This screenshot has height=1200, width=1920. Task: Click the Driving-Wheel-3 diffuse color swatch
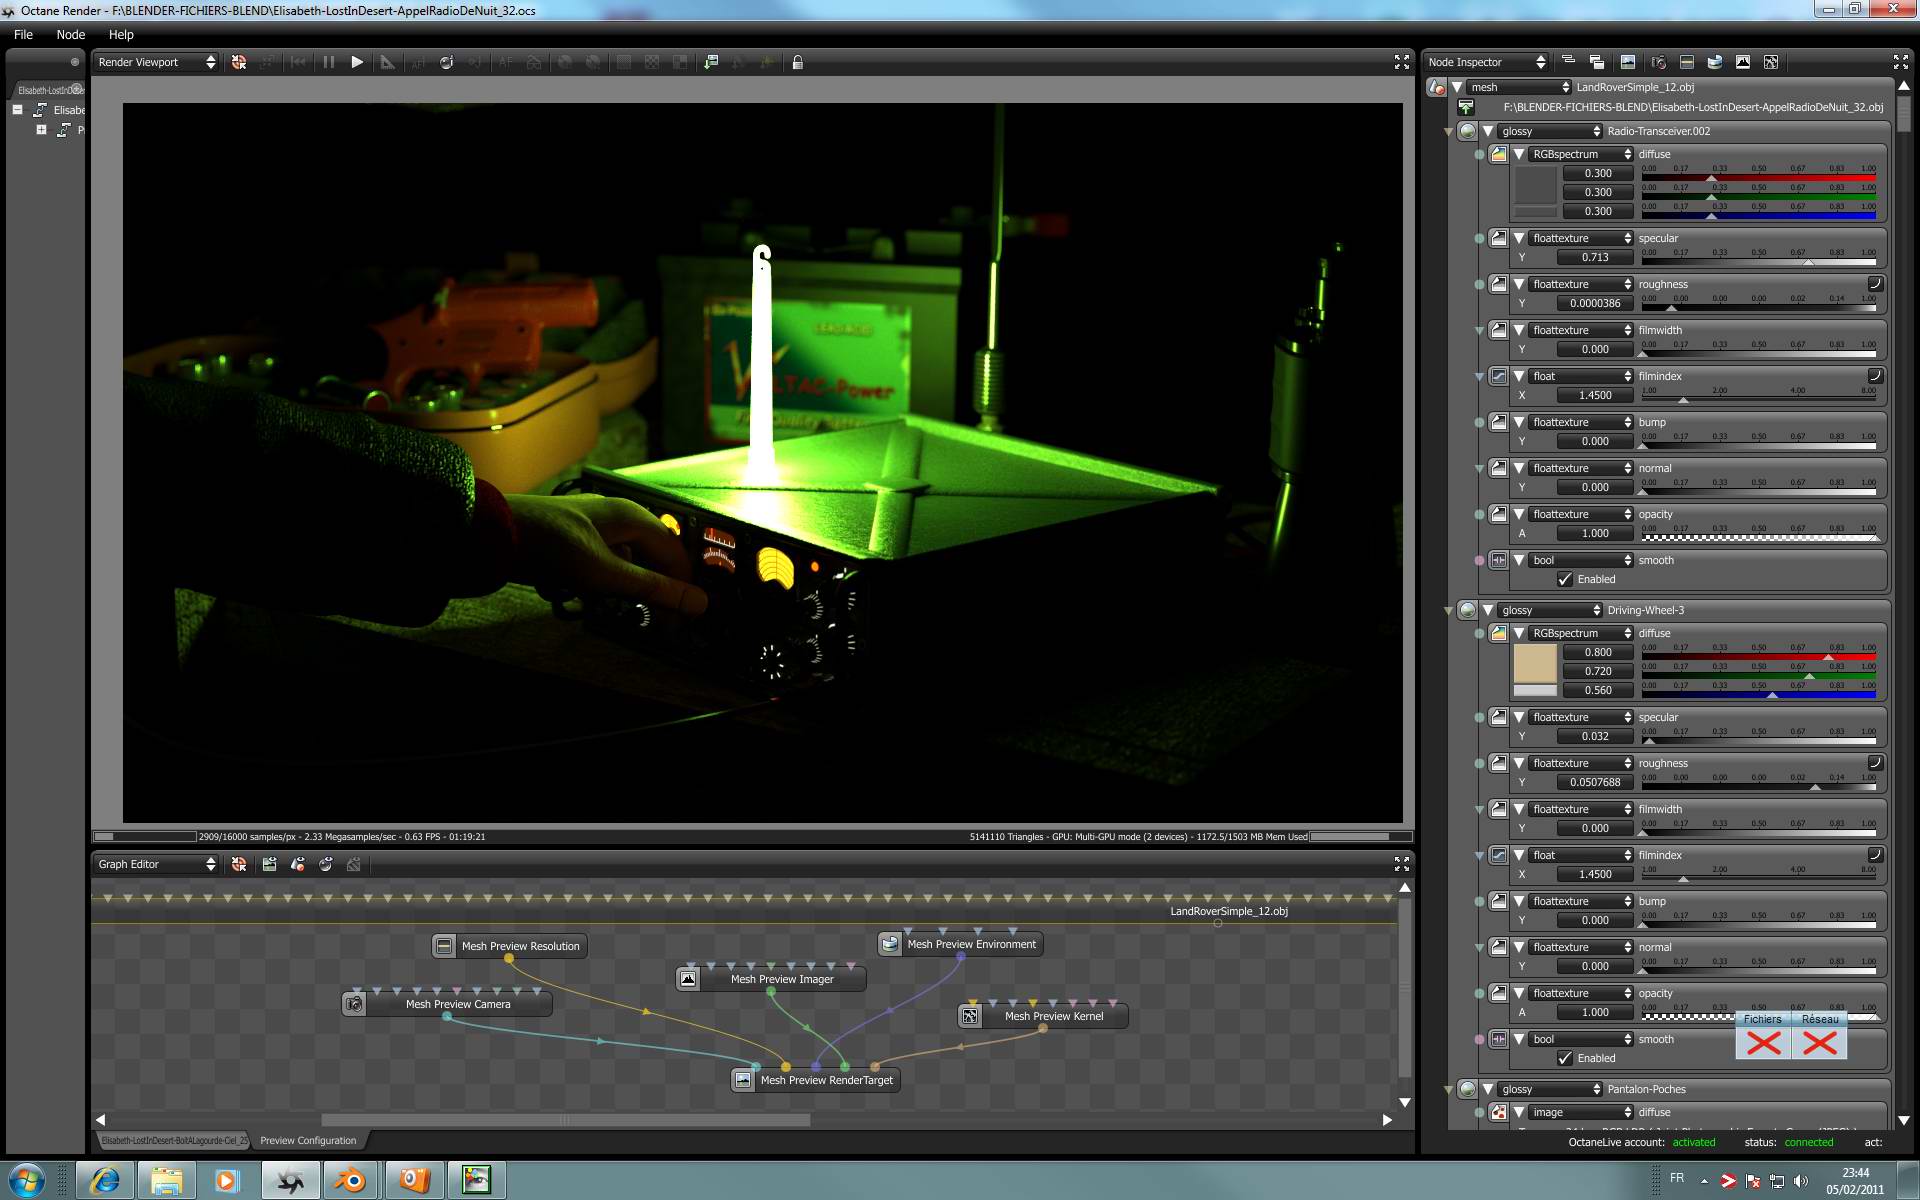click(1534, 663)
